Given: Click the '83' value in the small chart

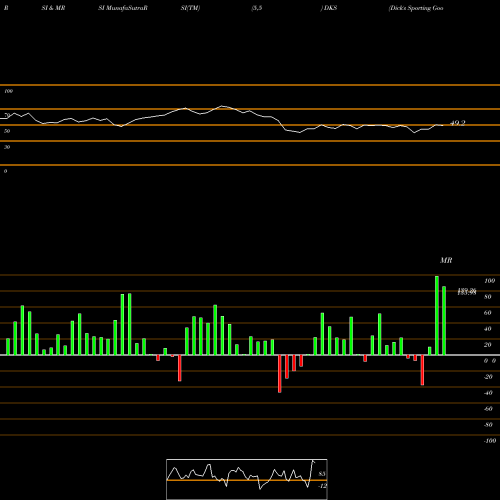Looking at the screenshot, I should click(x=322, y=474).
